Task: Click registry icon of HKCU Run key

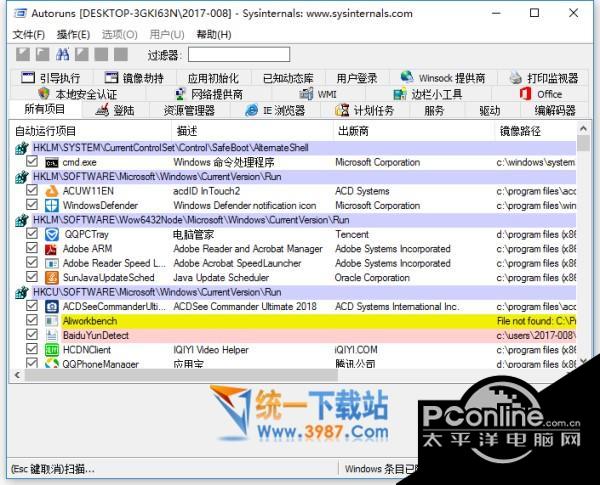Action: pos(22,292)
